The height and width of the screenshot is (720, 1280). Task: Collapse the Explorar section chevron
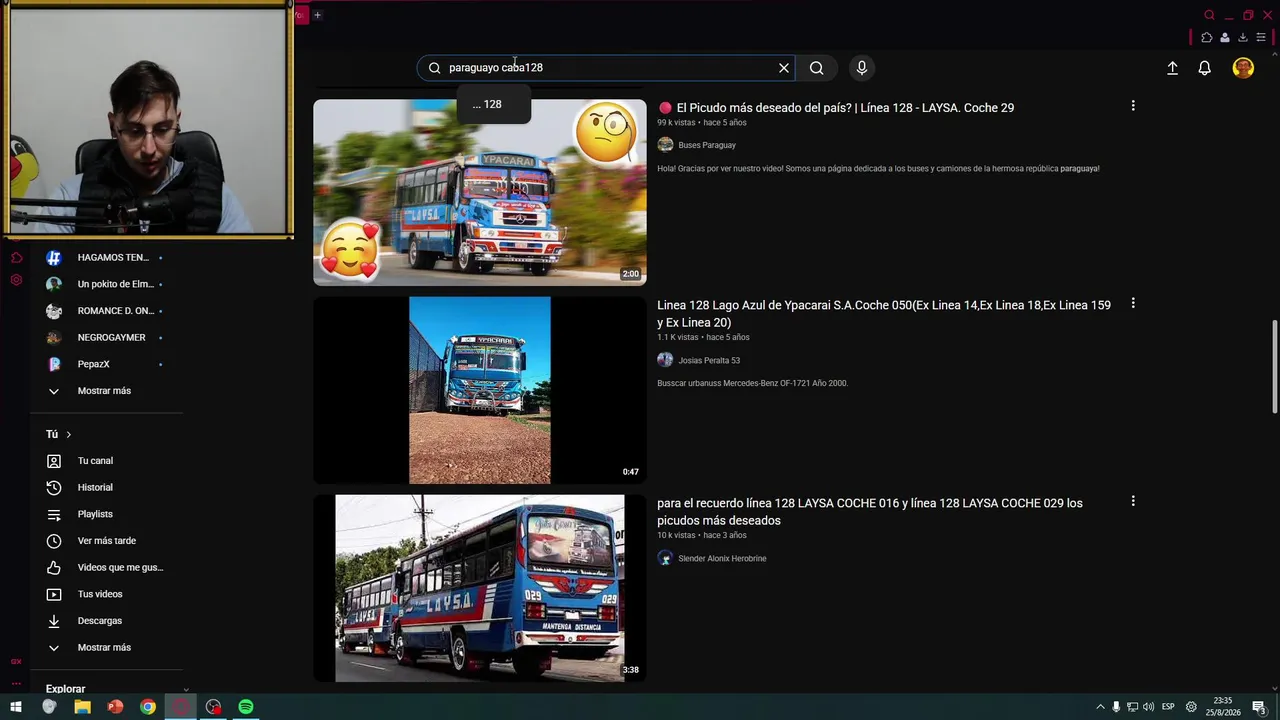[185, 689]
